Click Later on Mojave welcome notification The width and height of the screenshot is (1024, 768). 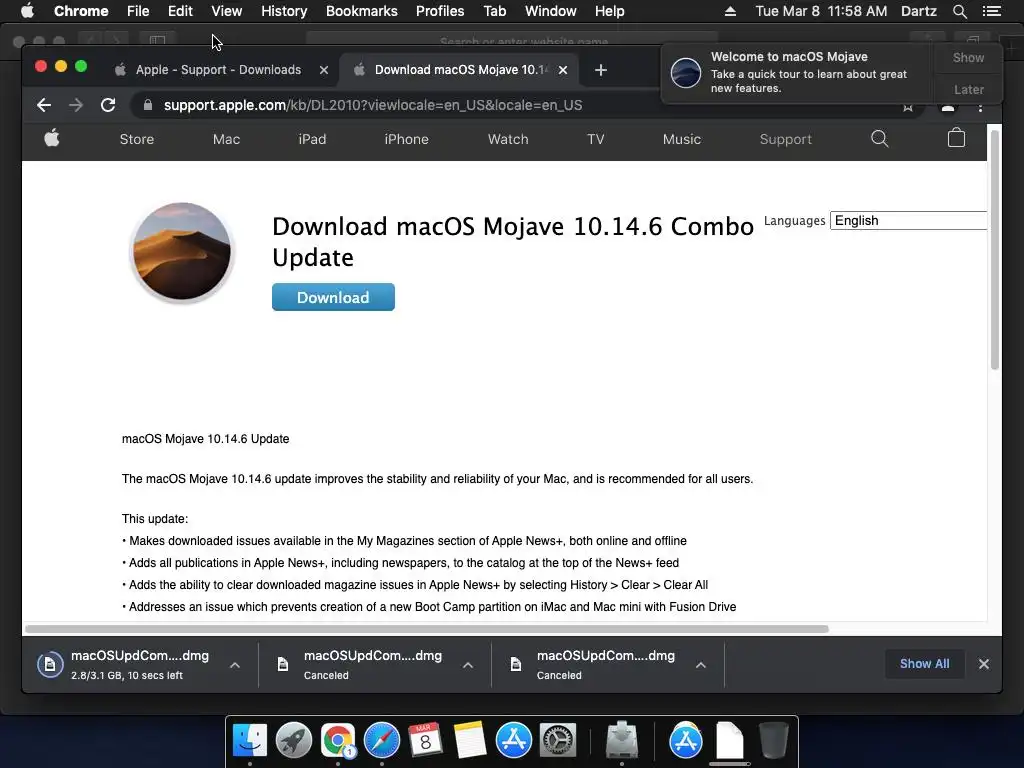click(x=968, y=89)
